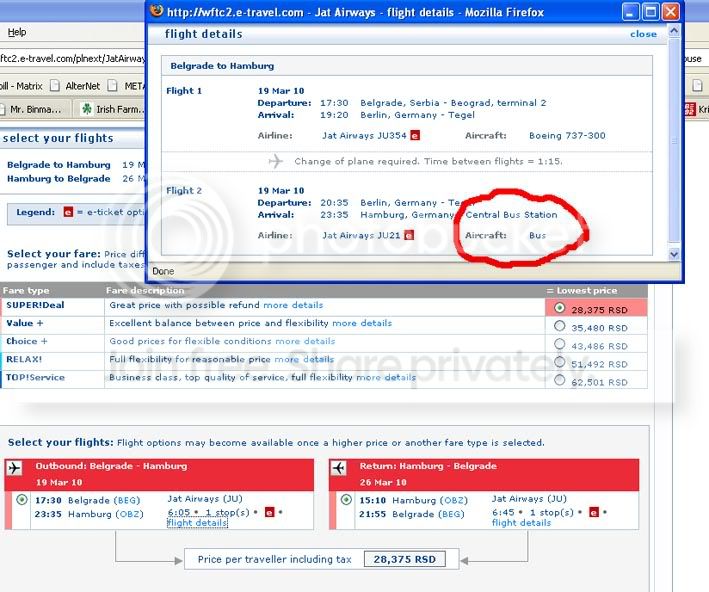
Task: Click the outbound flight airplane icon
Action: [x=14, y=467]
